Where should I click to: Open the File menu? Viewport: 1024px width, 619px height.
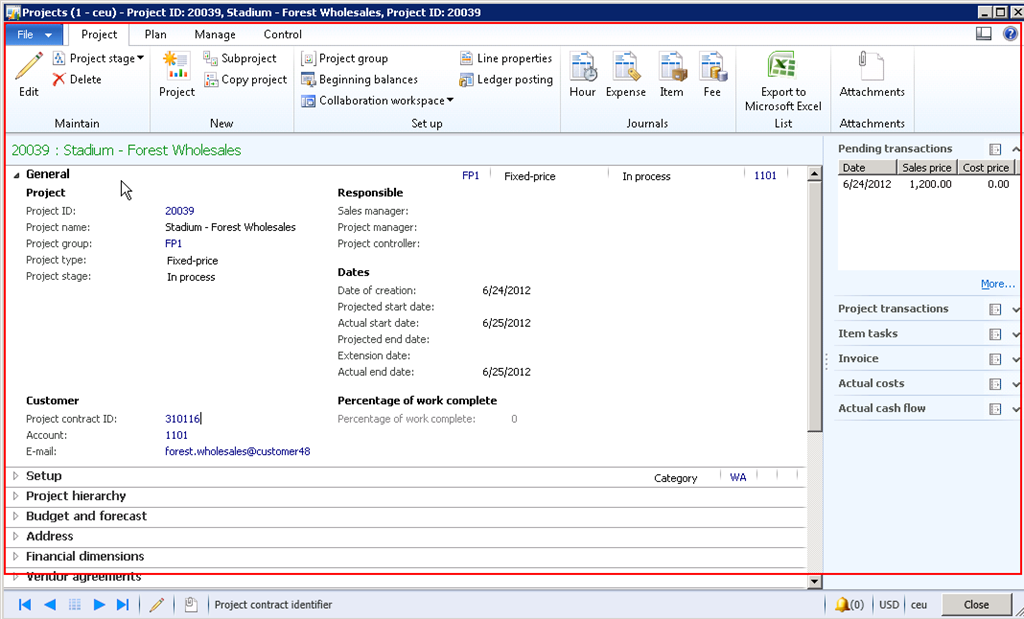[35, 34]
